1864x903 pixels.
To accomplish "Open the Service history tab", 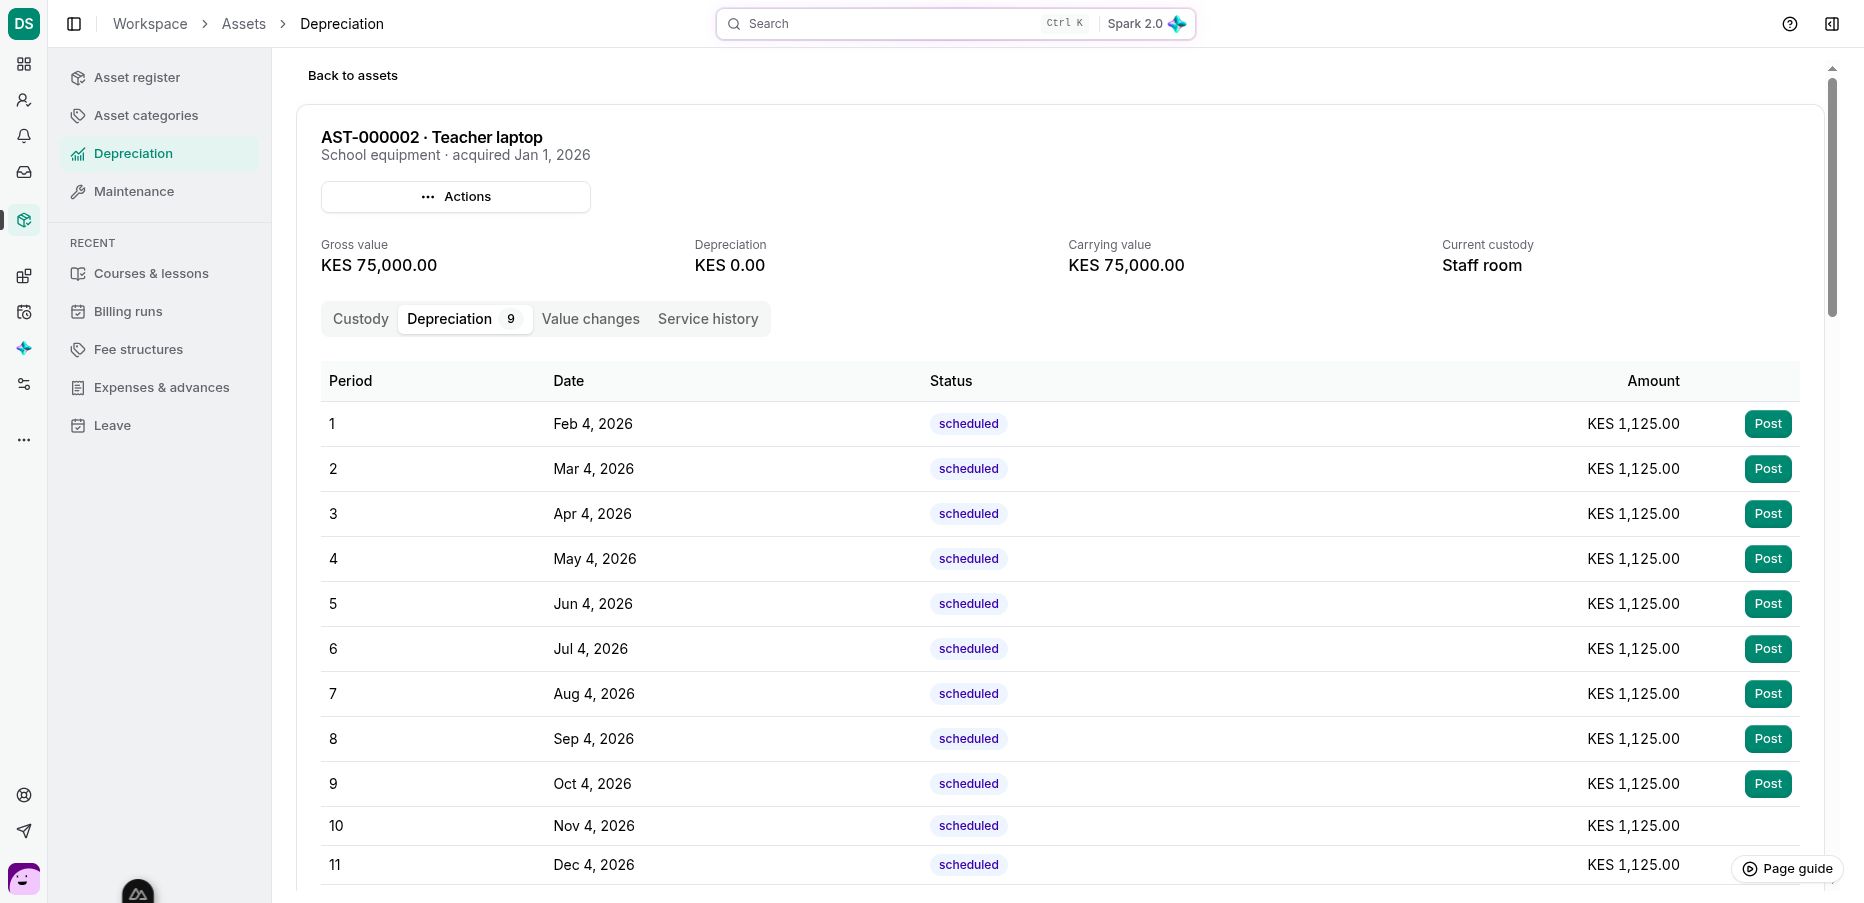I will [708, 319].
